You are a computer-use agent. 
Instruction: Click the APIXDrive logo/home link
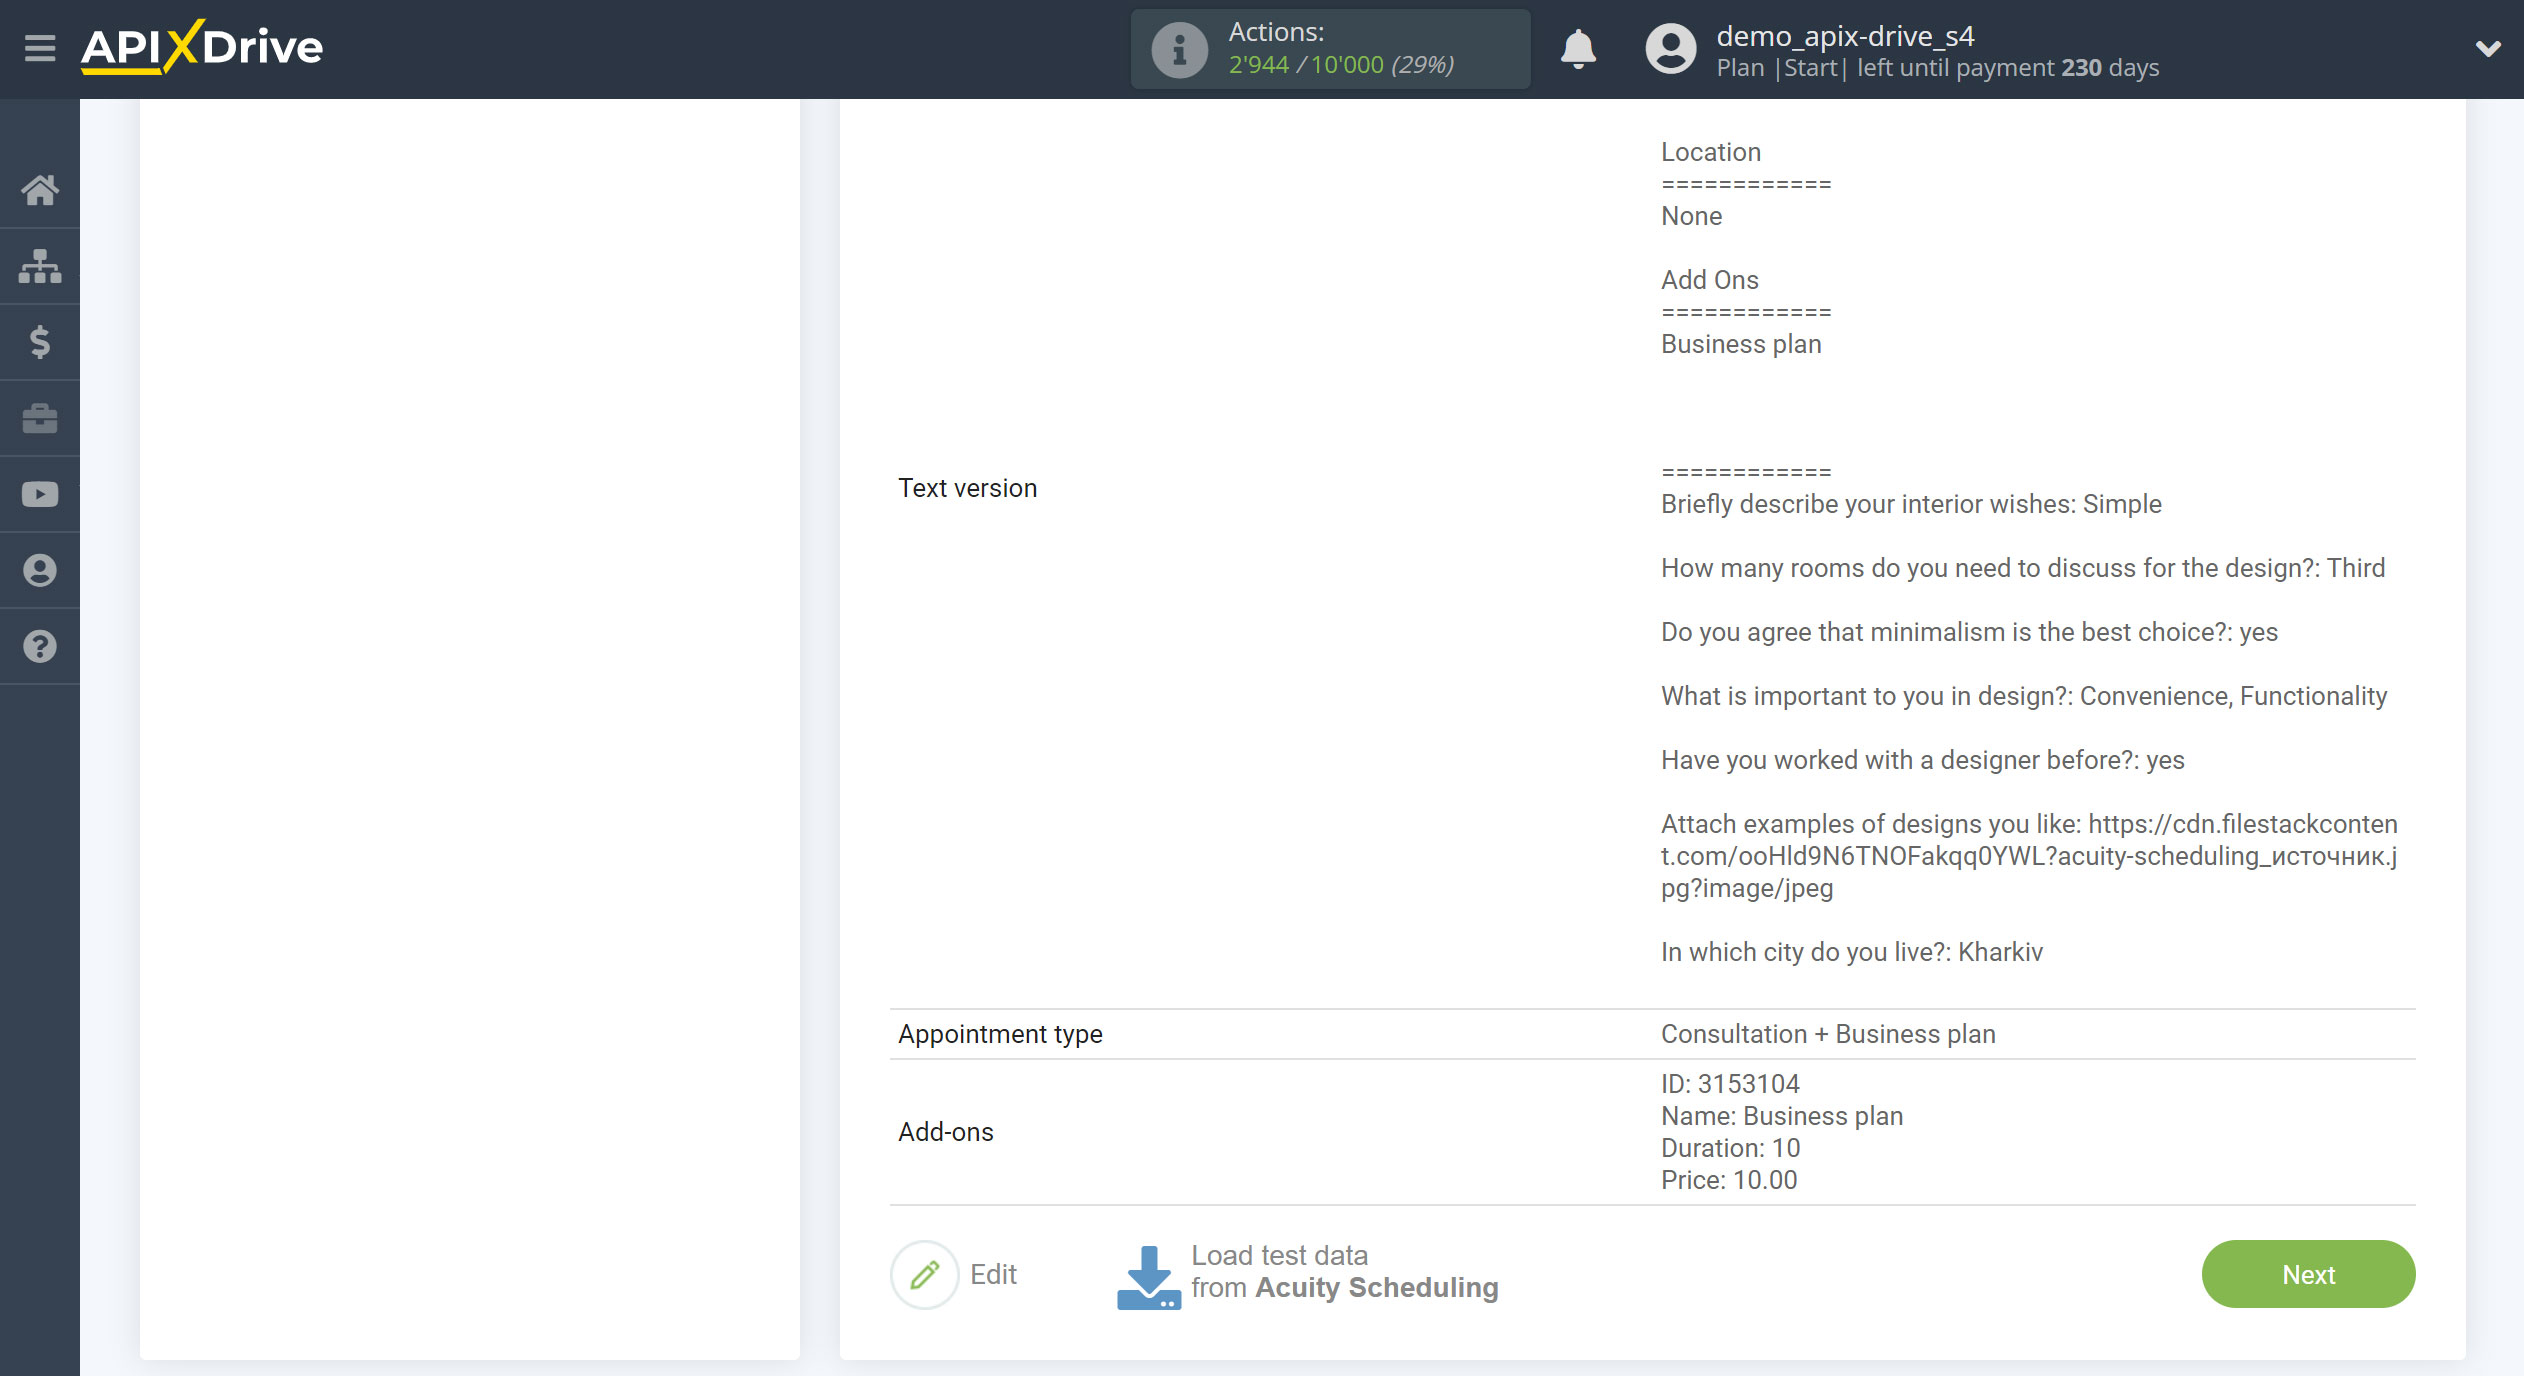pyautogui.click(x=202, y=46)
